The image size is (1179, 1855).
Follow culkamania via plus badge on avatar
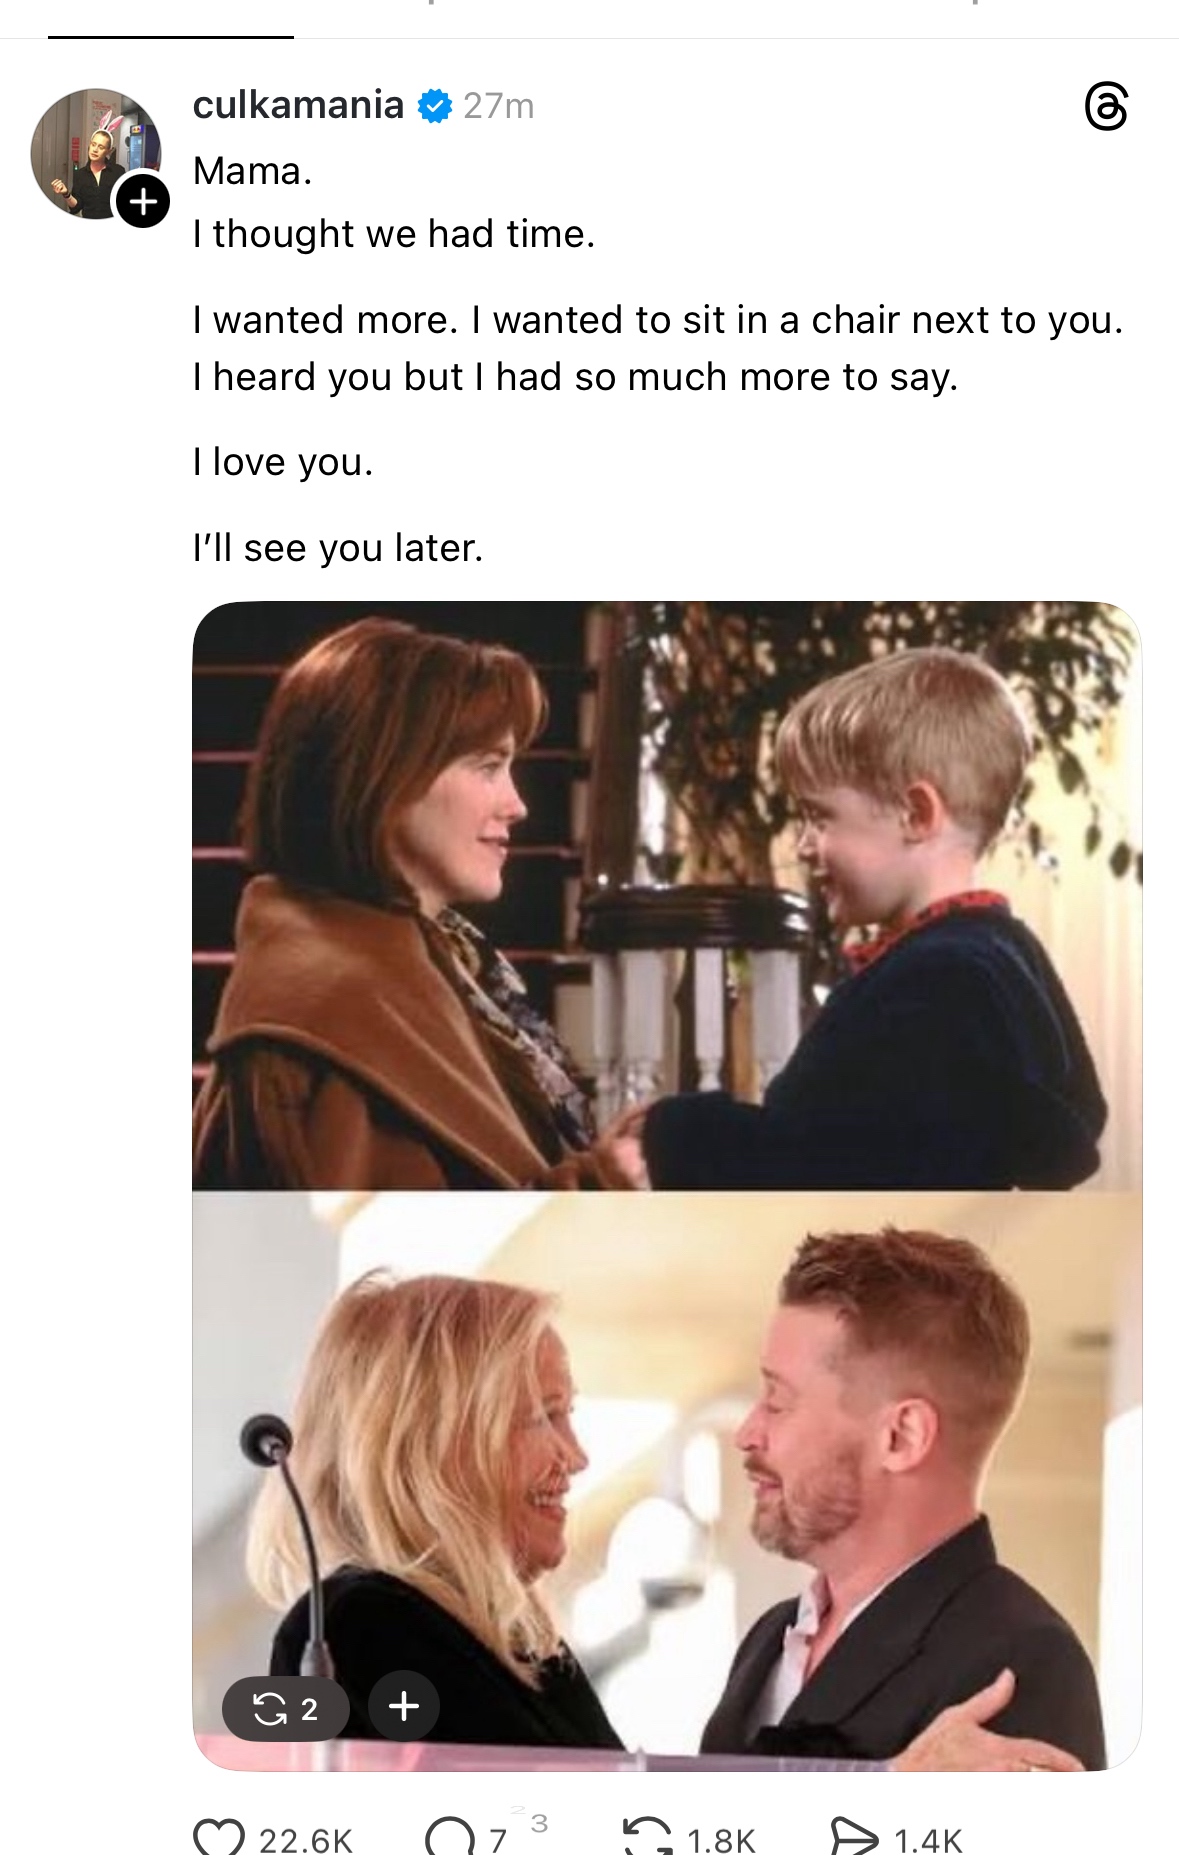tap(143, 201)
